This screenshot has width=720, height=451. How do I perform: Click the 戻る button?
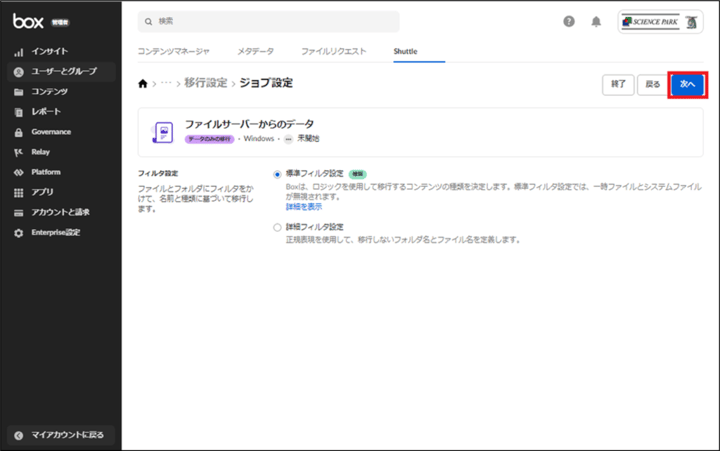pyautogui.click(x=652, y=85)
